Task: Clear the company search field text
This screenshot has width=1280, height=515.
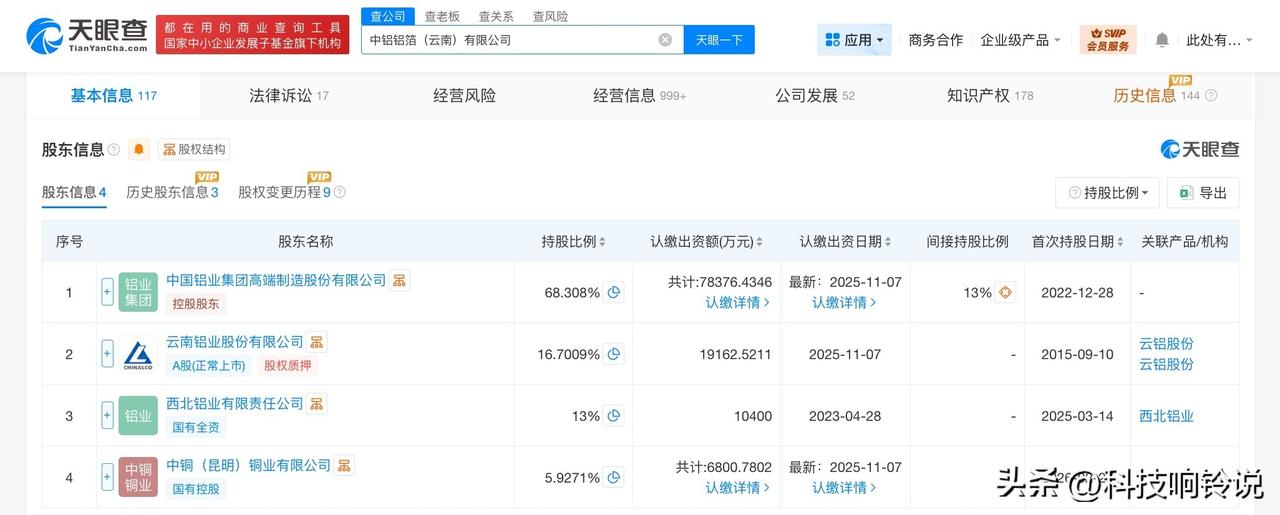Action: click(x=665, y=40)
